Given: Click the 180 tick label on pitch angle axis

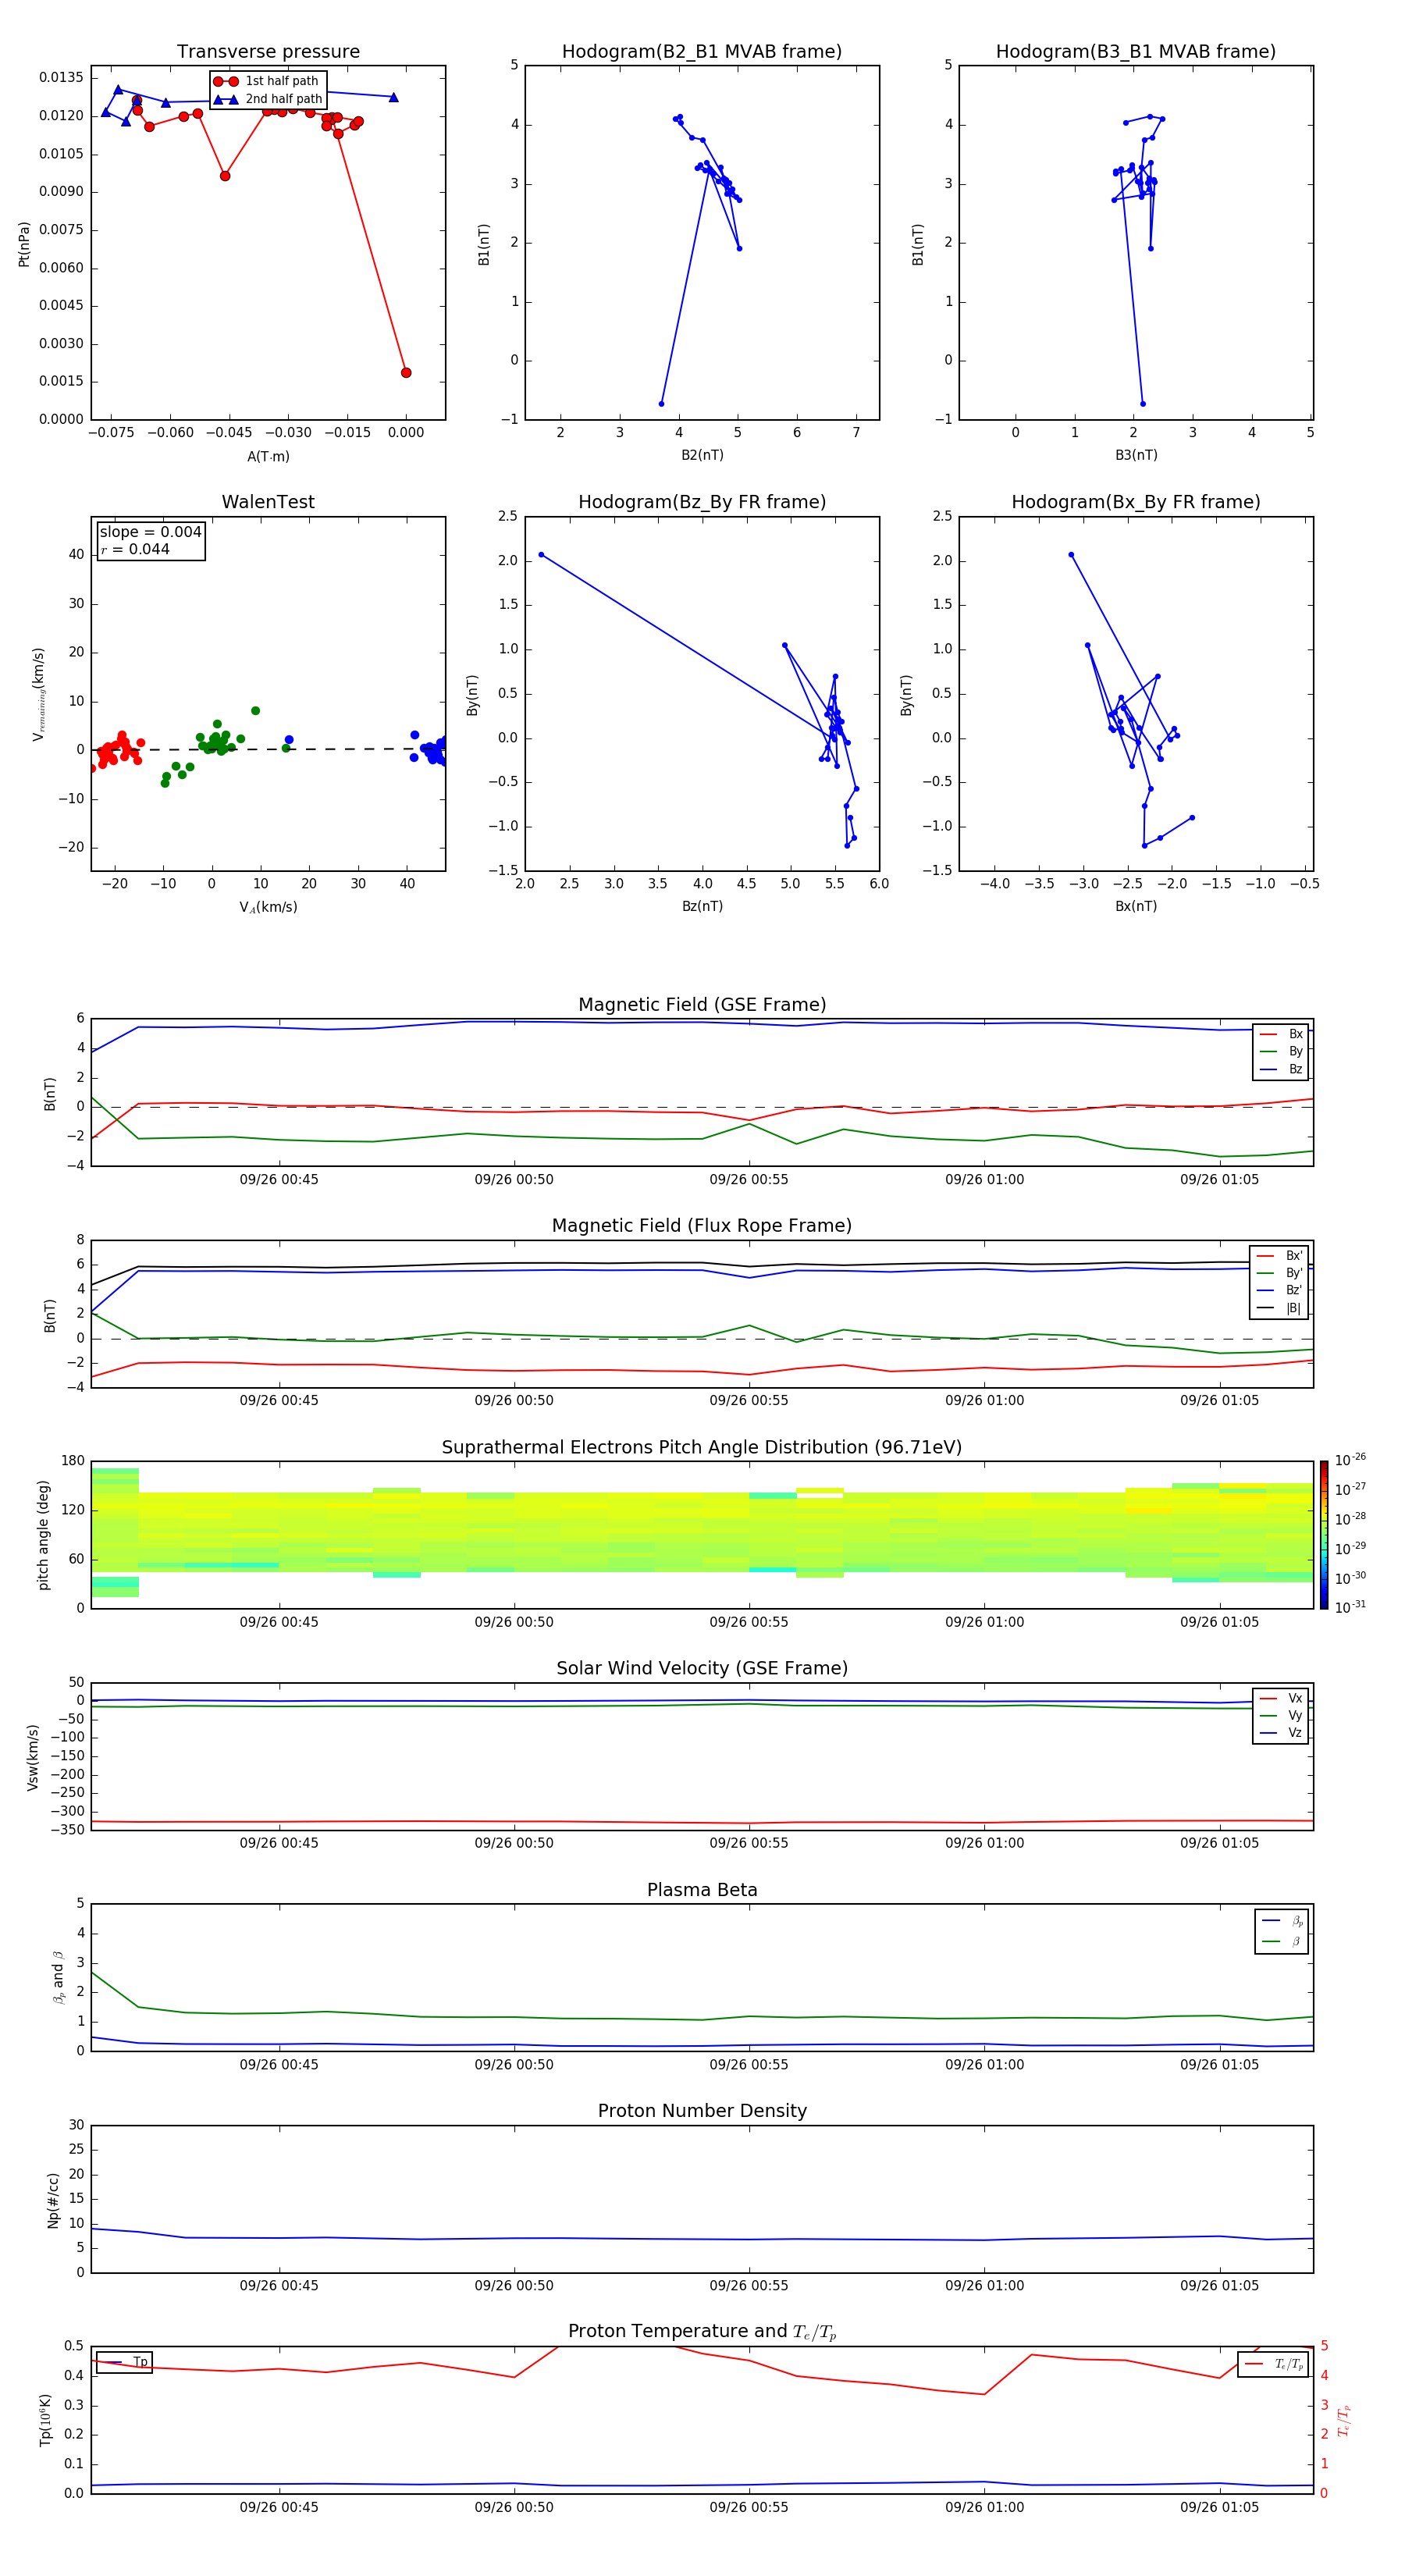Looking at the screenshot, I should click(x=73, y=1461).
